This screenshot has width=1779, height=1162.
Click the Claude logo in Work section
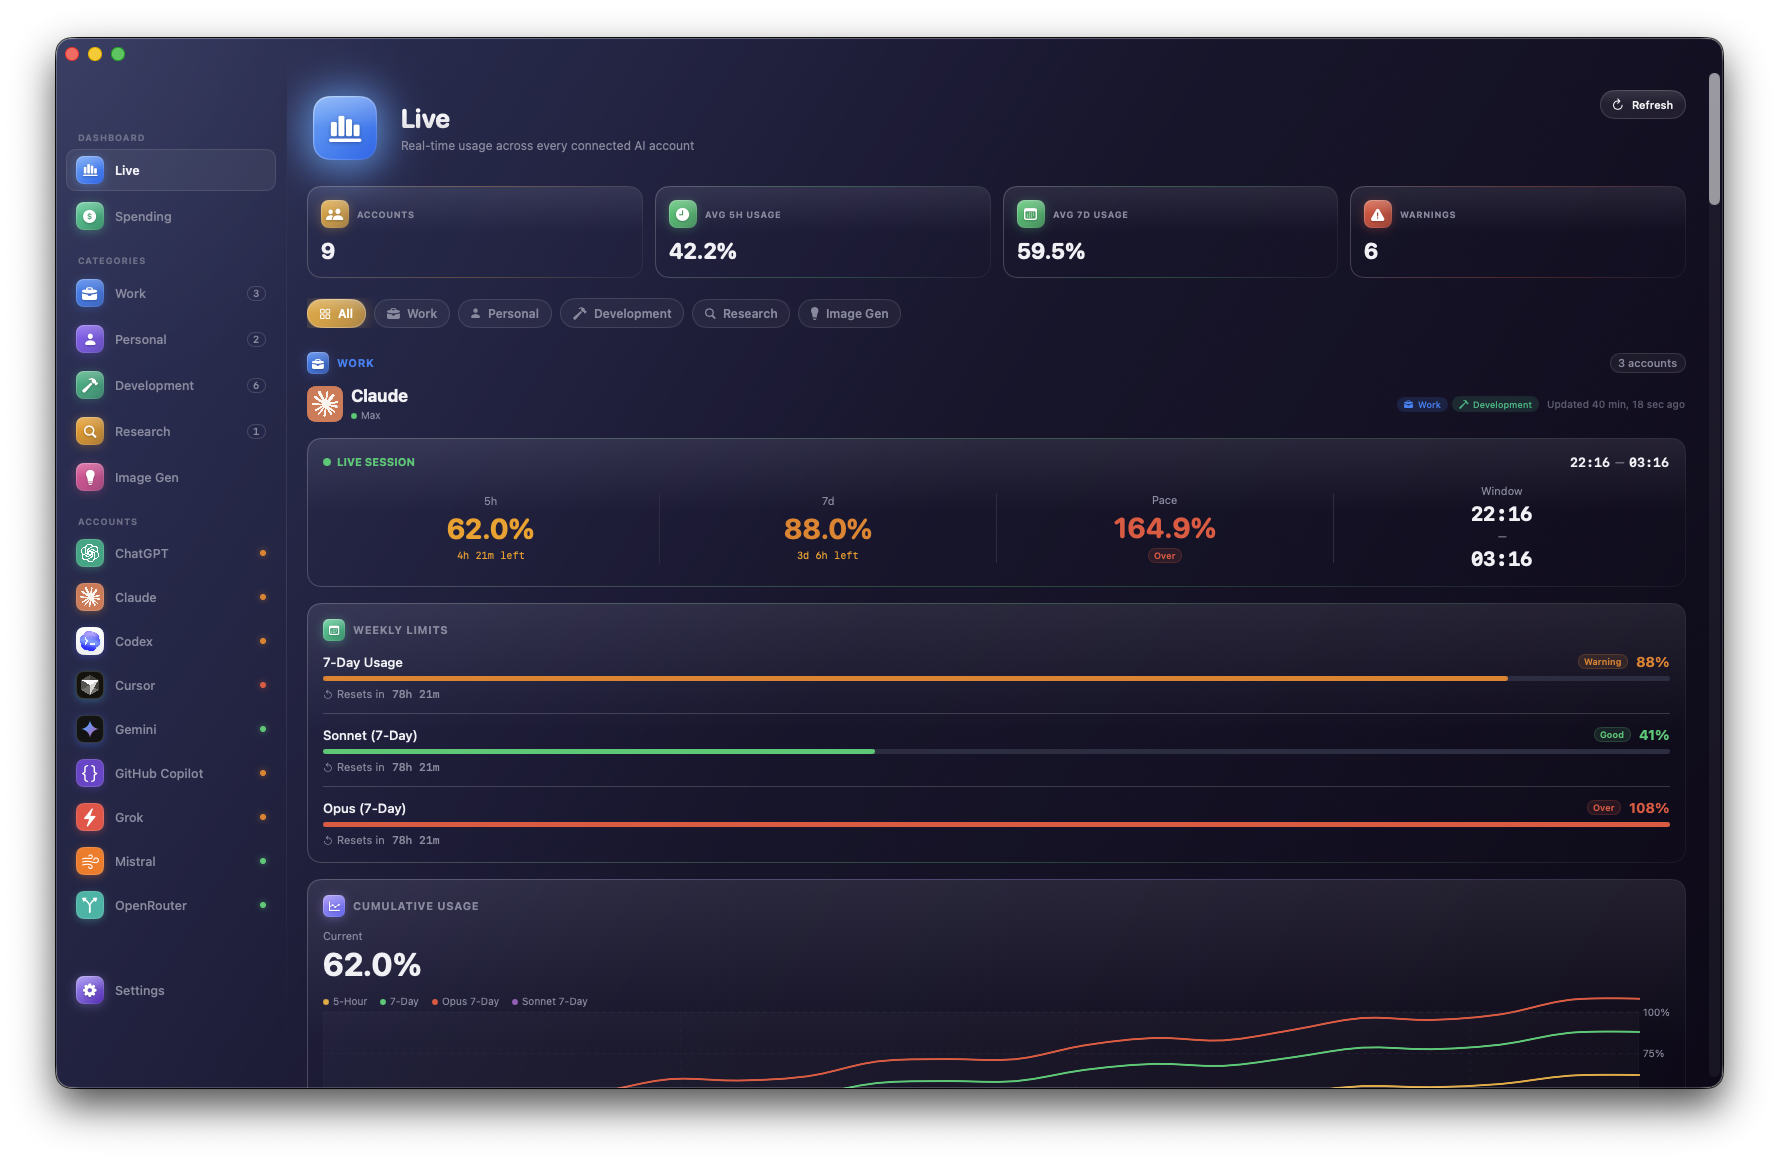coord(325,404)
